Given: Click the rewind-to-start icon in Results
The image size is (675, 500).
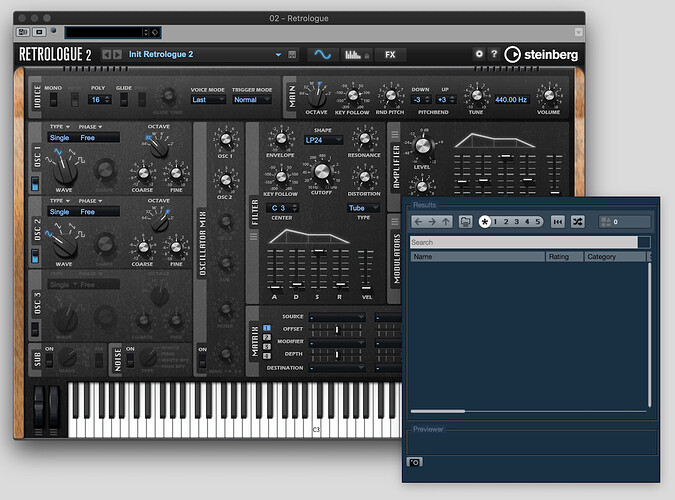Looking at the screenshot, I should point(557,222).
